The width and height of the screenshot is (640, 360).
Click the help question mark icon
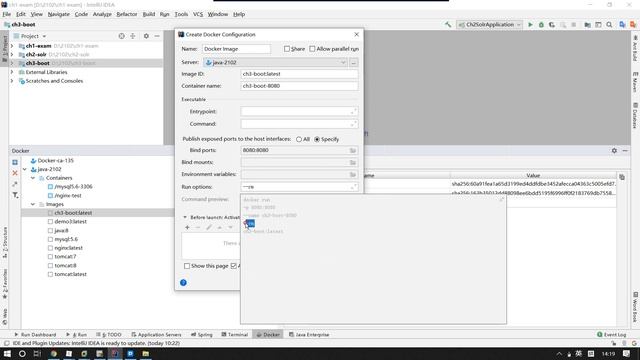[183, 282]
